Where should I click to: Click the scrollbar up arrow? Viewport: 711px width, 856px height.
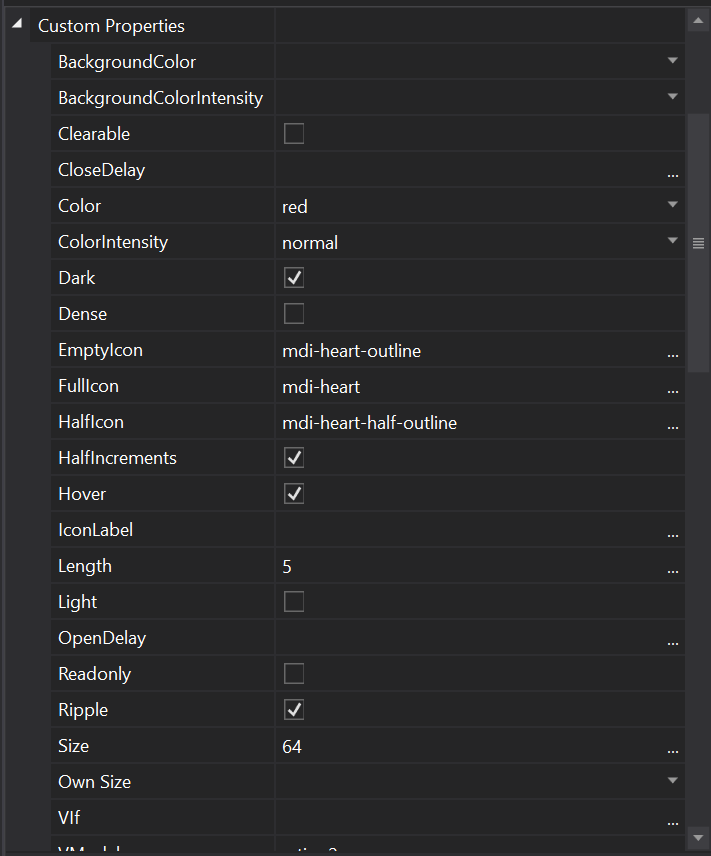point(698,19)
